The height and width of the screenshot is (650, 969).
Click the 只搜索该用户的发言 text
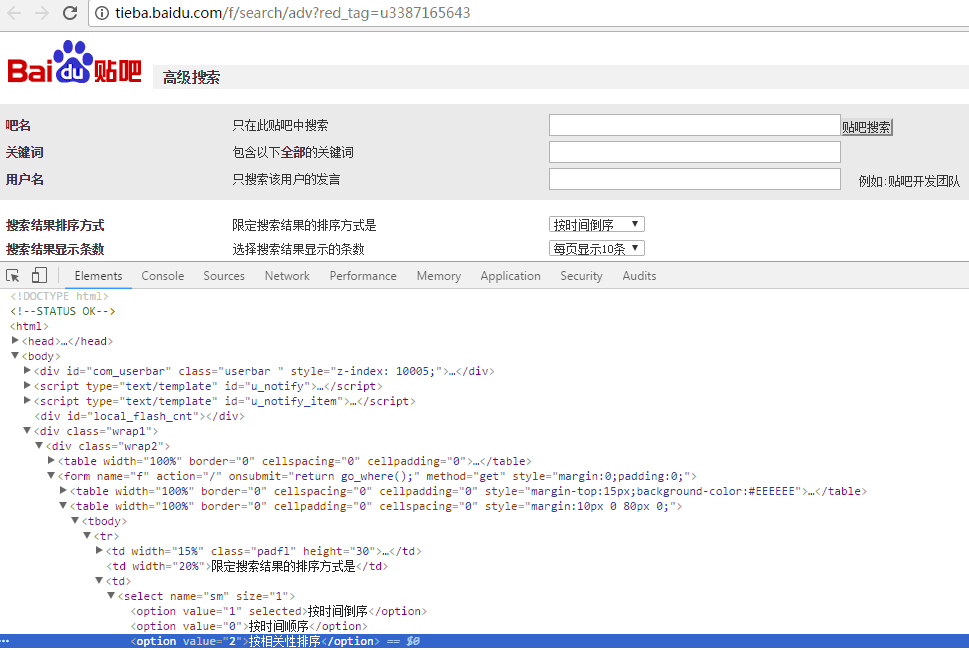point(286,179)
